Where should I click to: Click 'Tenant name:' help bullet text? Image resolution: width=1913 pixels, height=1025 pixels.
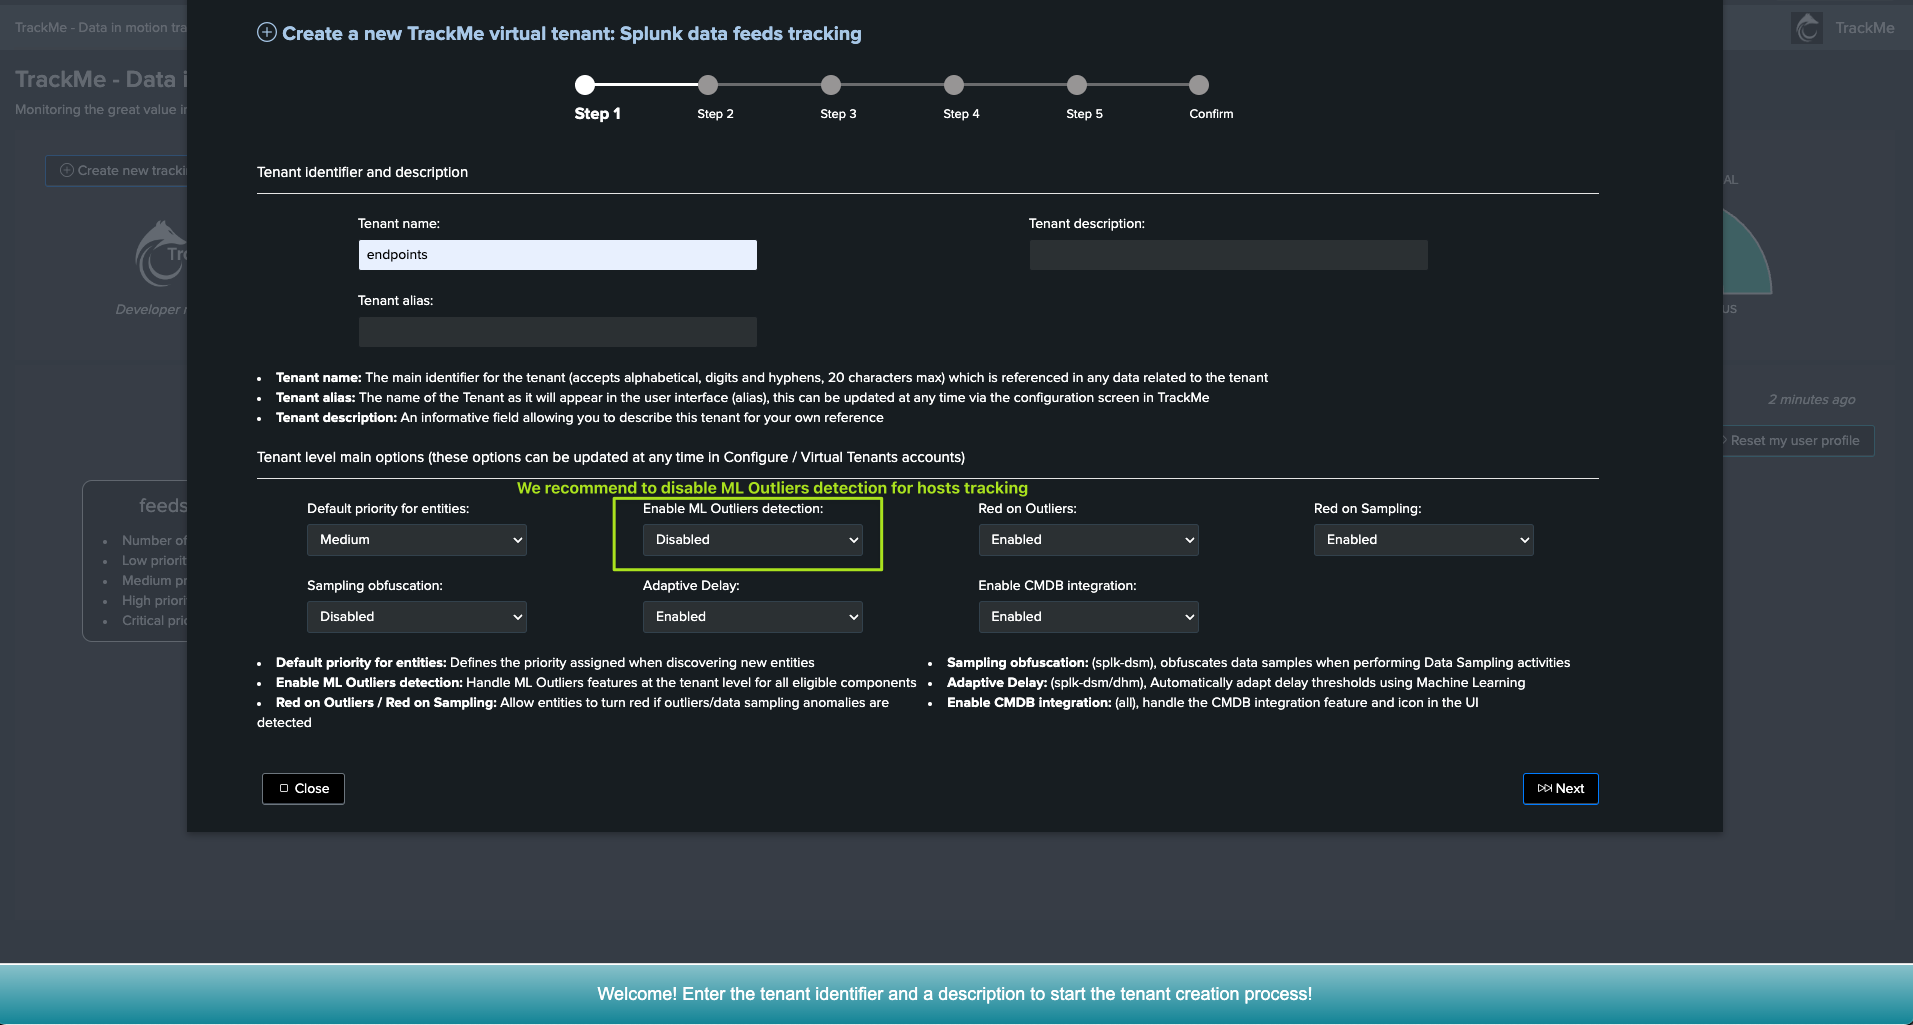(772, 378)
